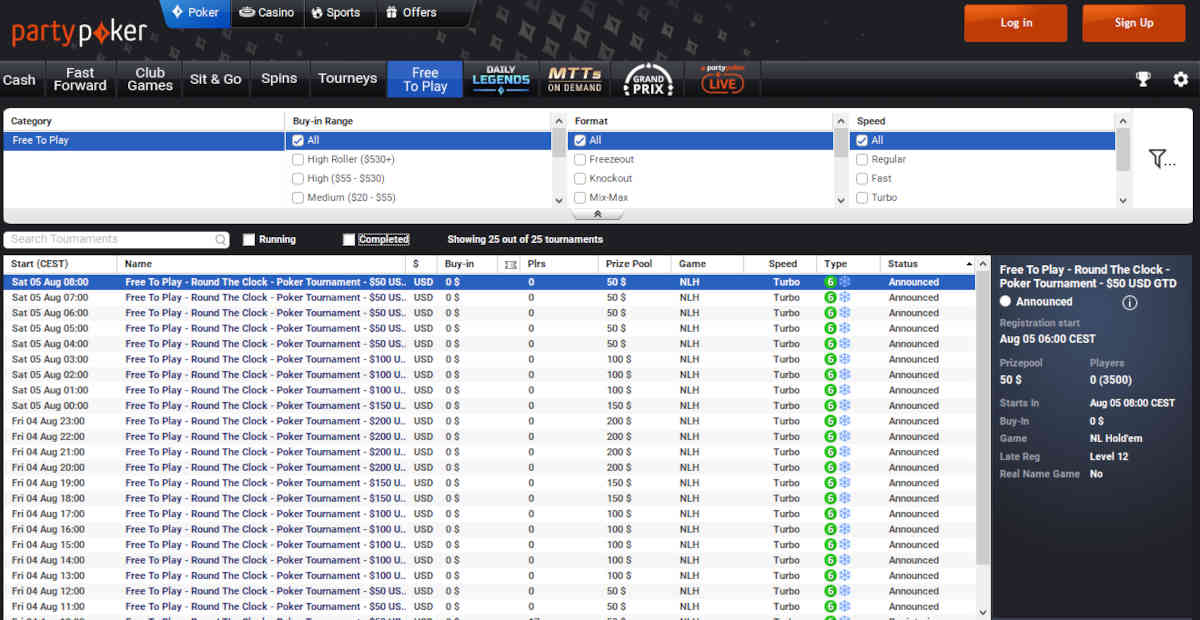Open MTTs On Demand lobby

click(575, 79)
